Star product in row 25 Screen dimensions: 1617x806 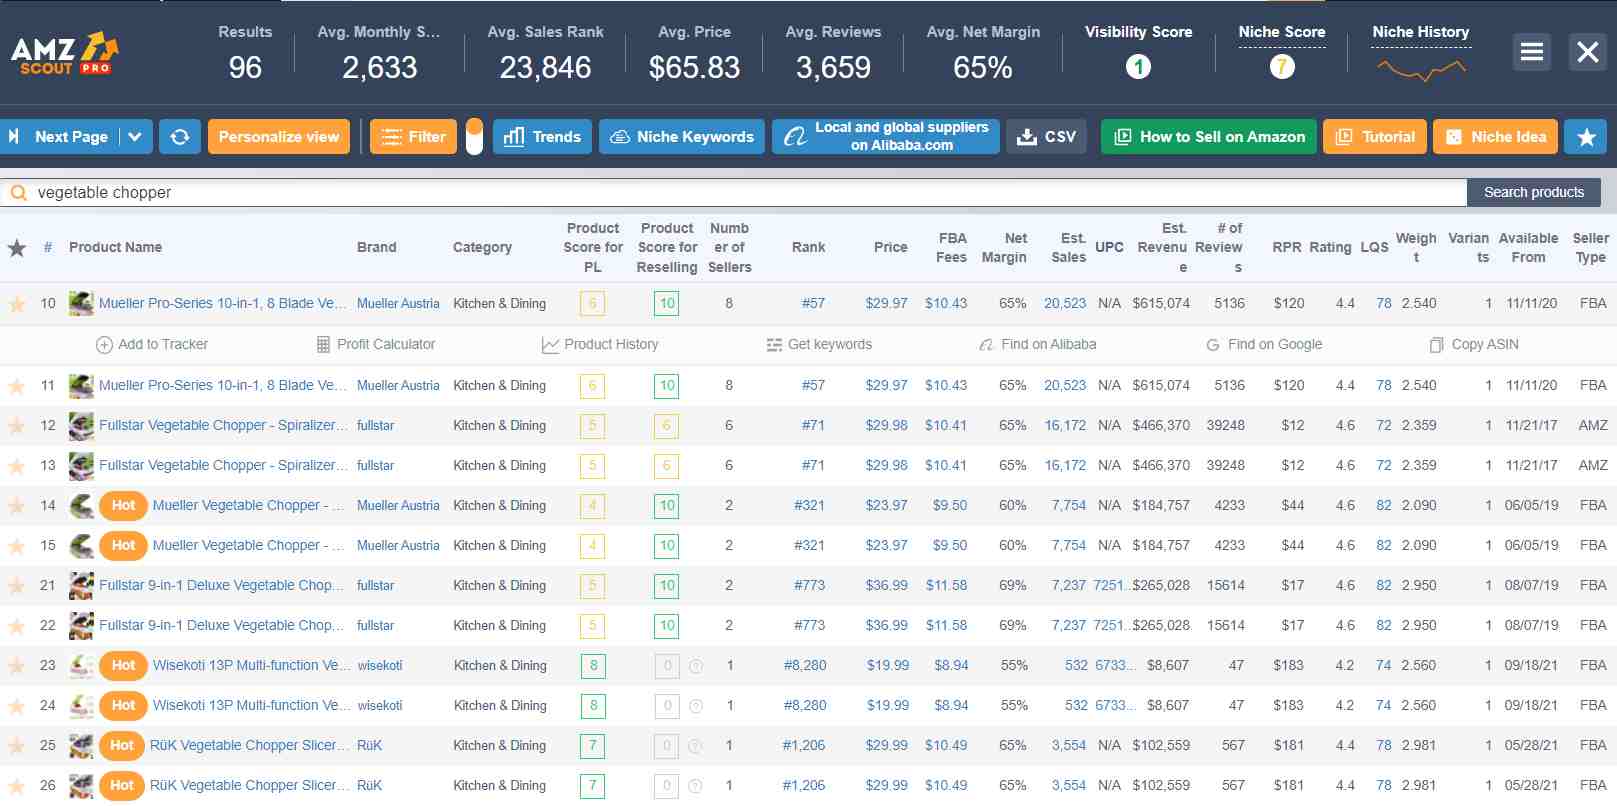[17, 746]
